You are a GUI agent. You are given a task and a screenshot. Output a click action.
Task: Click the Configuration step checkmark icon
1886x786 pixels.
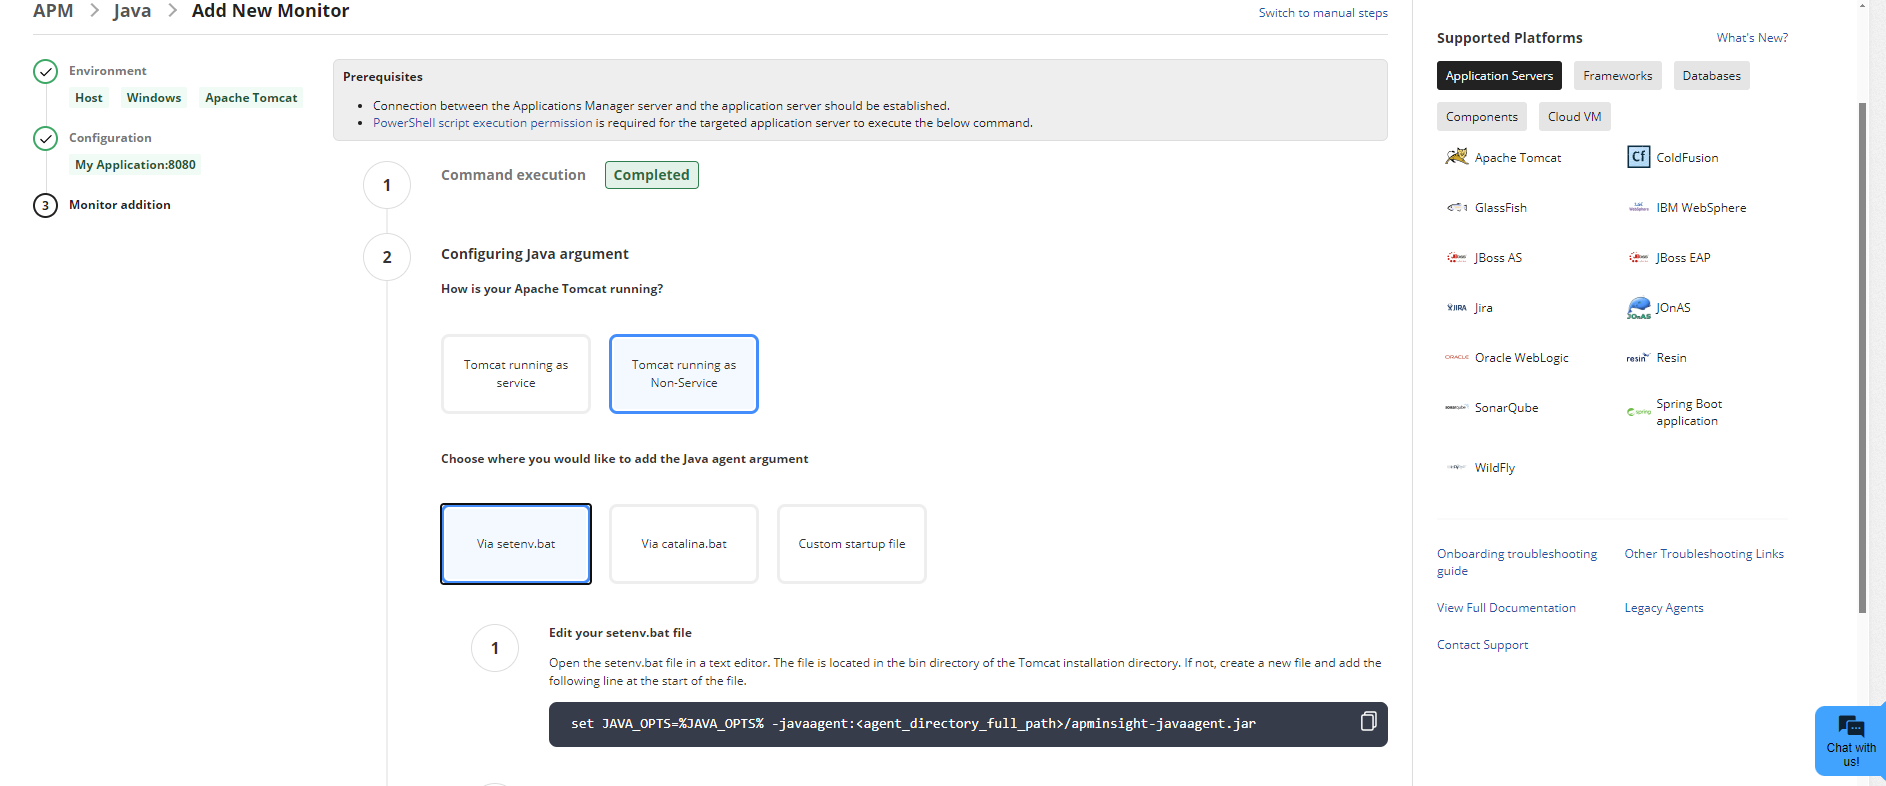(45, 138)
